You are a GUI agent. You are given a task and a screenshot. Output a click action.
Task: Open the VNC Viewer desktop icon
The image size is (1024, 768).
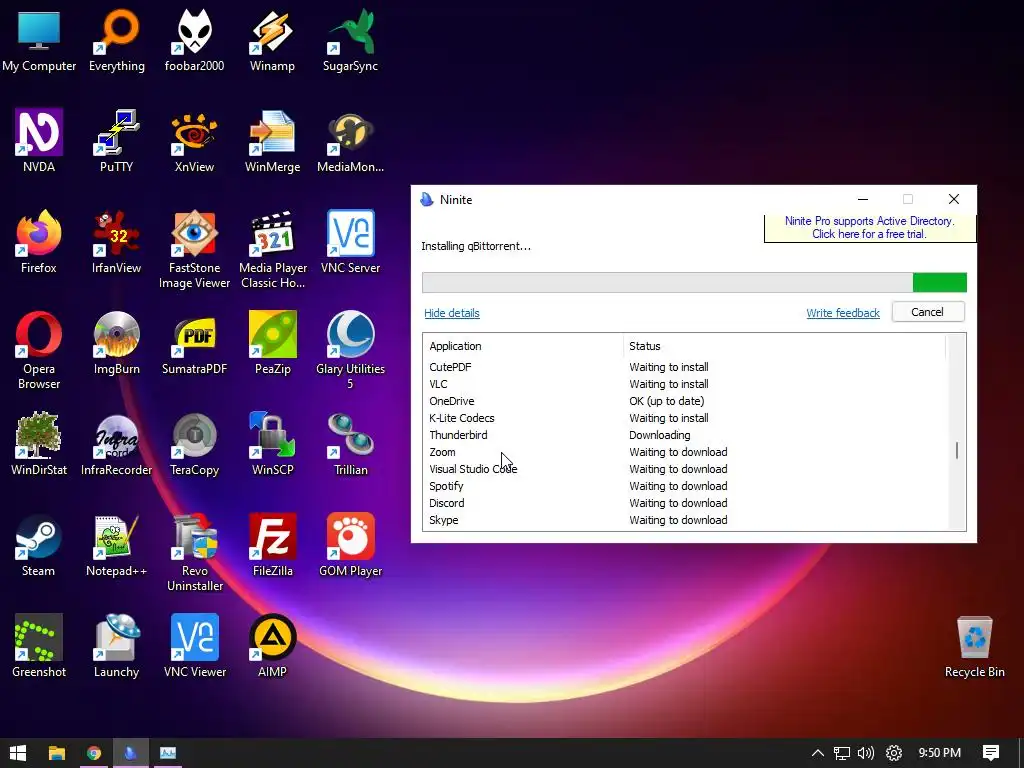pyautogui.click(x=195, y=647)
